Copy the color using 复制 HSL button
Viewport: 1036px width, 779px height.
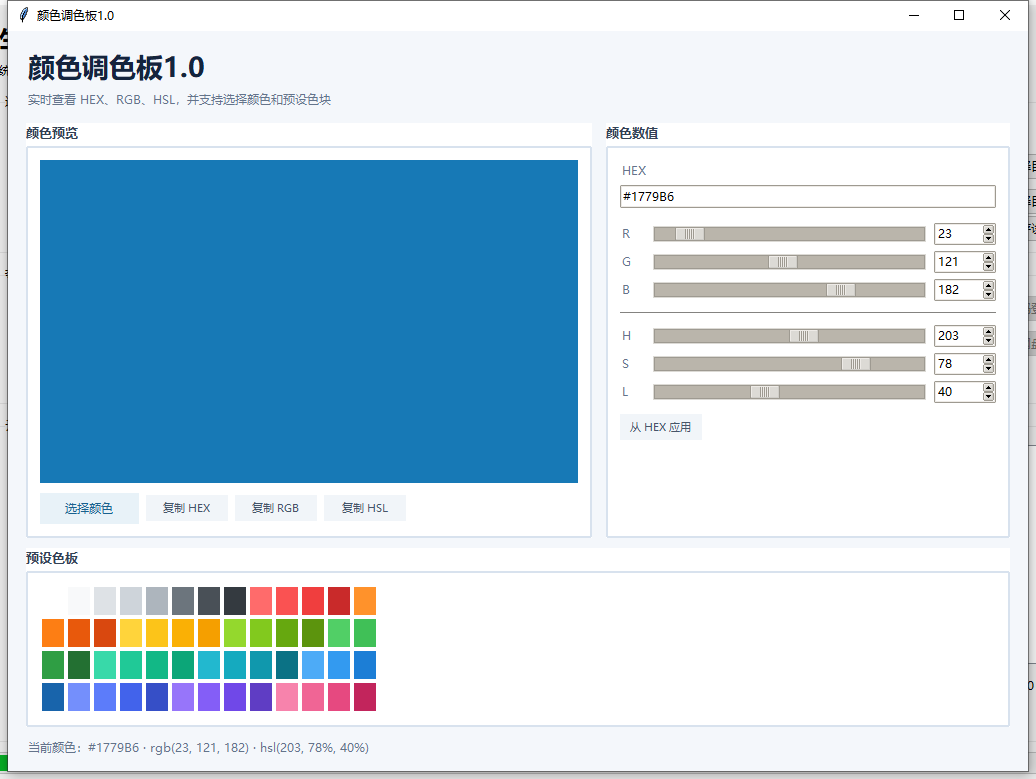point(365,508)
